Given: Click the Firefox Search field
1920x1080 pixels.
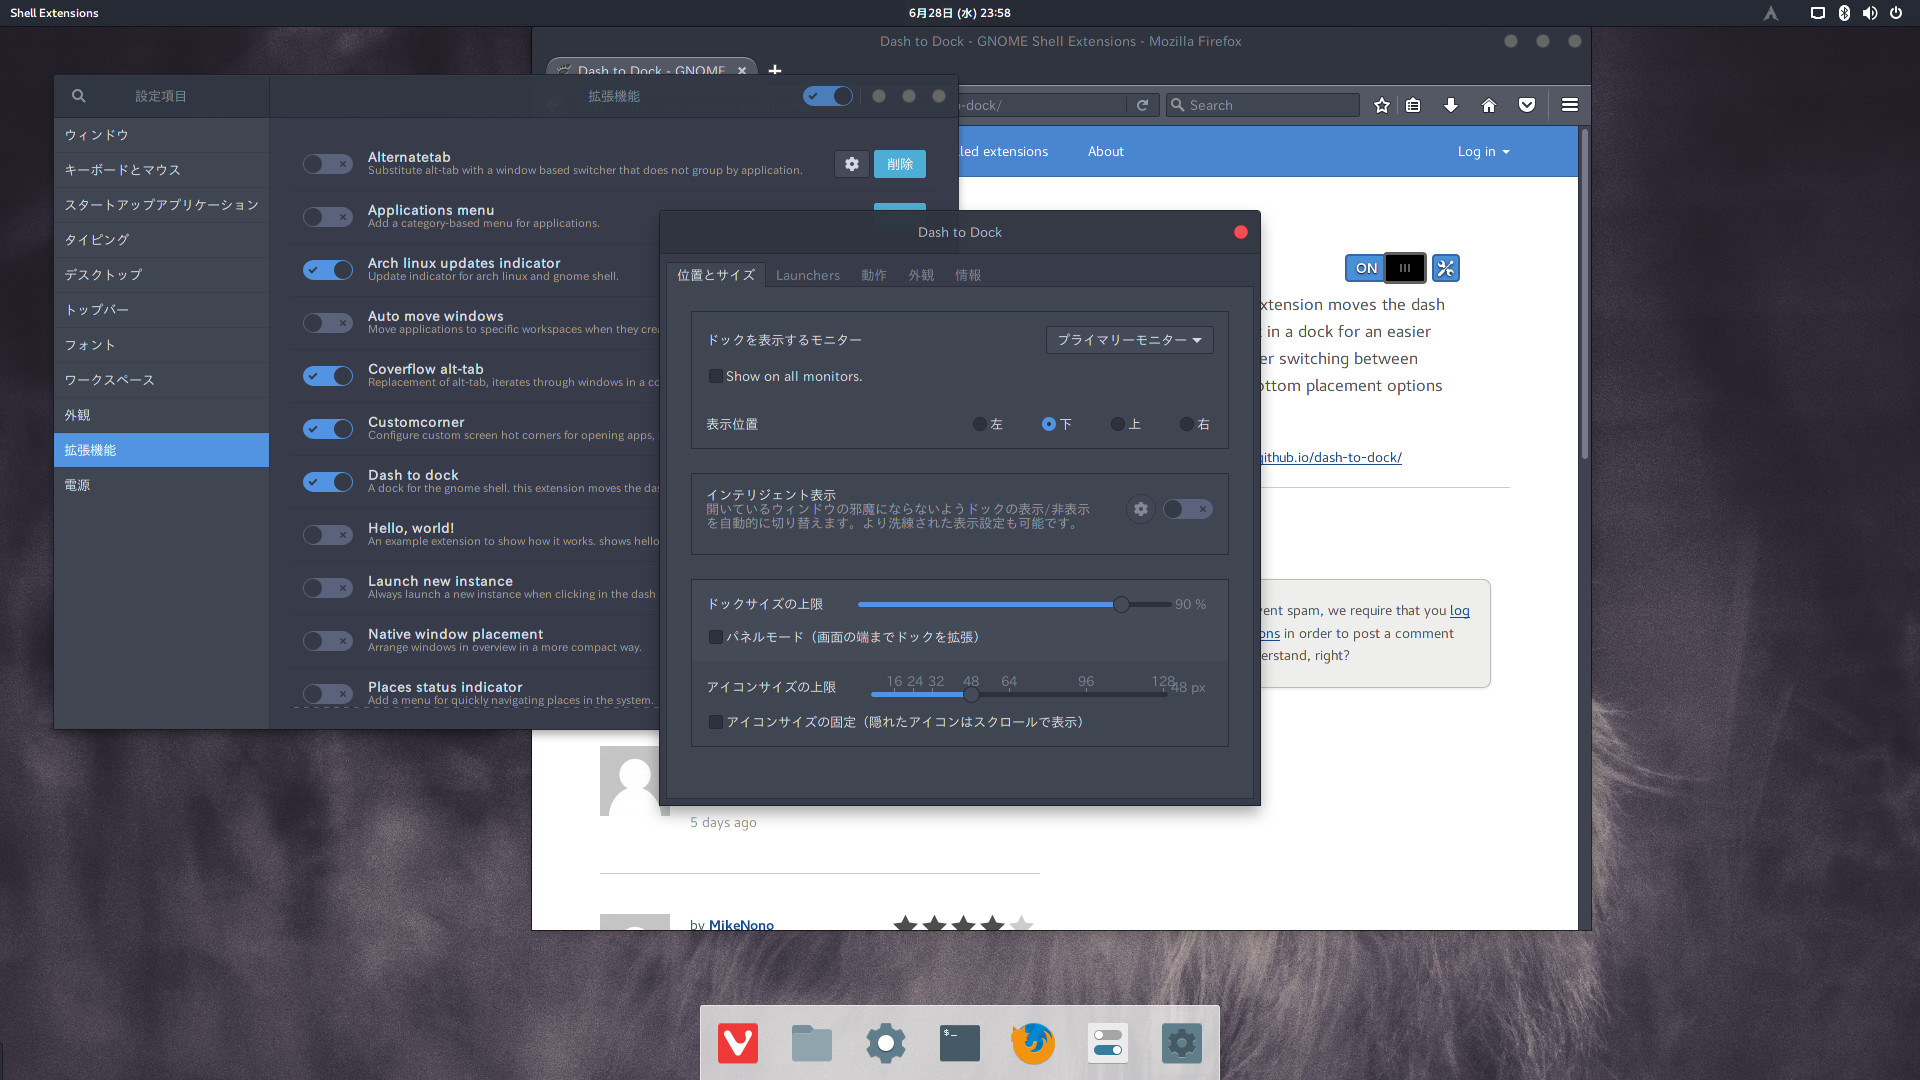Looking at the screenshot, I should 1263,105.
